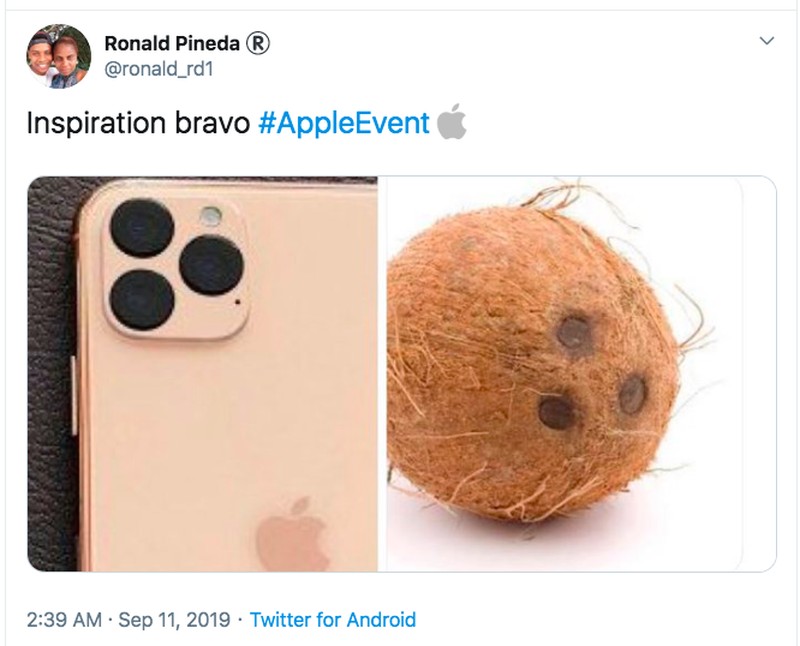Screen dimensions: 800x646
Task: Click the "Inspiration bravo" tweet text
Action: tap(139, 123)
